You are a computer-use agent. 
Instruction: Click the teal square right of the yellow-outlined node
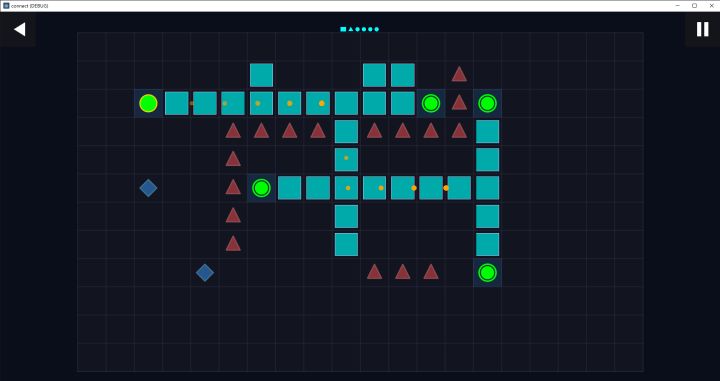(177, 103)
